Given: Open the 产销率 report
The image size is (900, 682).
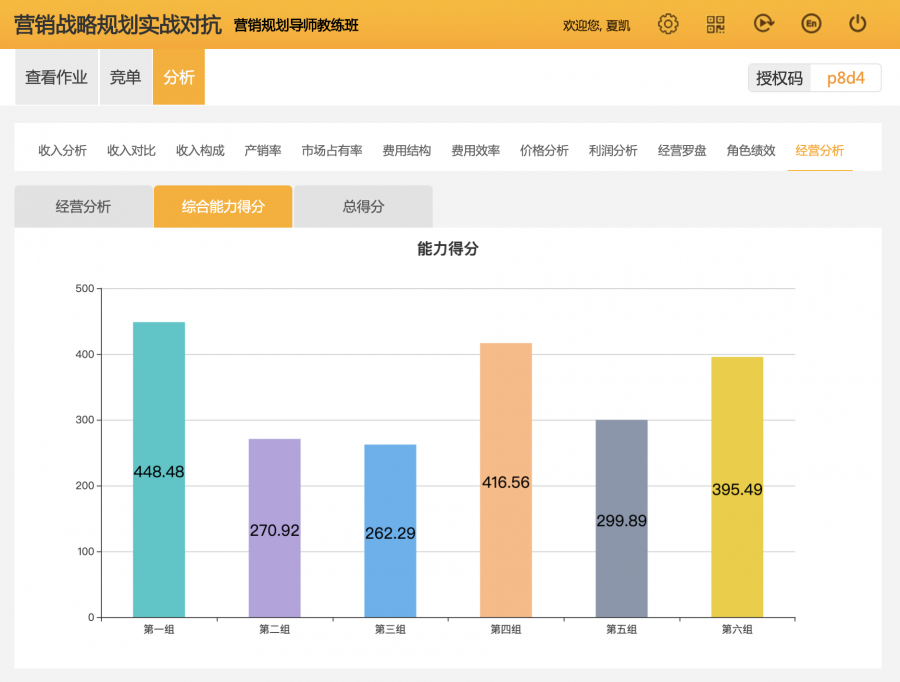Looking at the screenshot, I should 263,150.
